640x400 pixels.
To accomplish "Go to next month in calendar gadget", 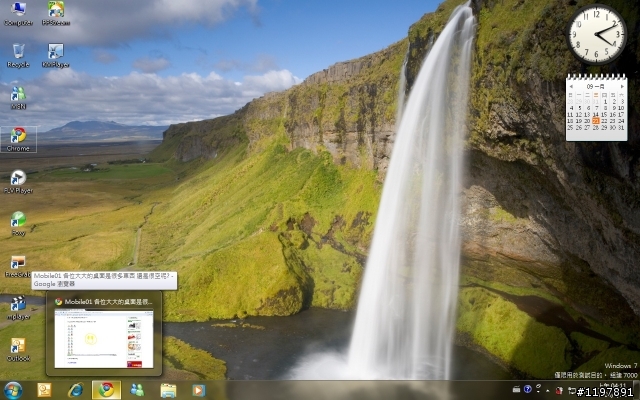I will pyautogui.click(x=622, y=87).
